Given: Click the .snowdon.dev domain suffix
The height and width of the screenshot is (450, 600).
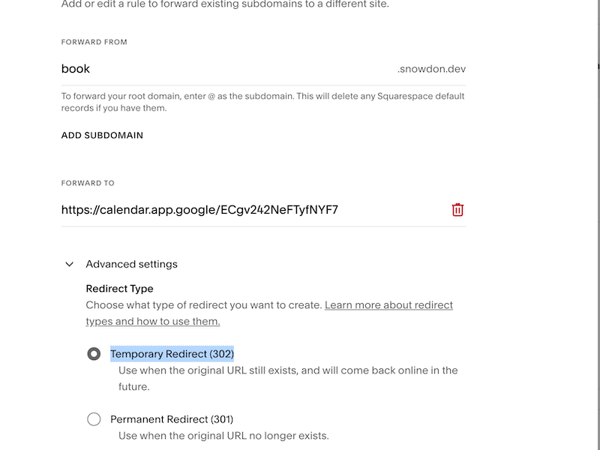Looking at the screenshot, I should [x=431, y=69].
